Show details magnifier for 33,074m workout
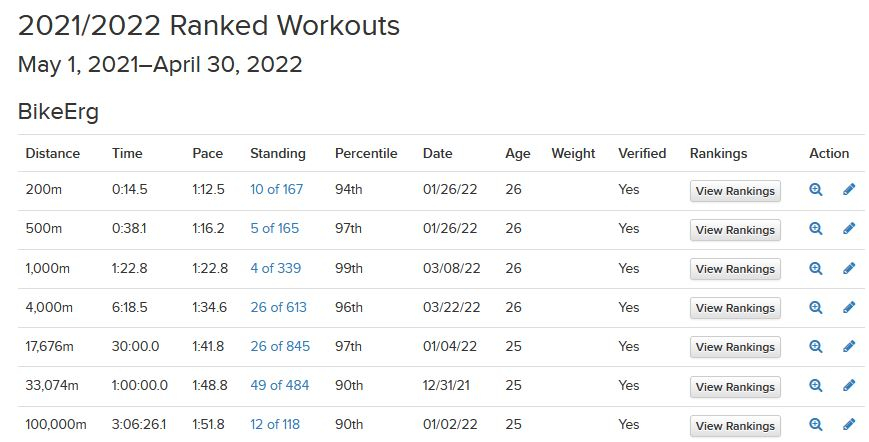 815,386
